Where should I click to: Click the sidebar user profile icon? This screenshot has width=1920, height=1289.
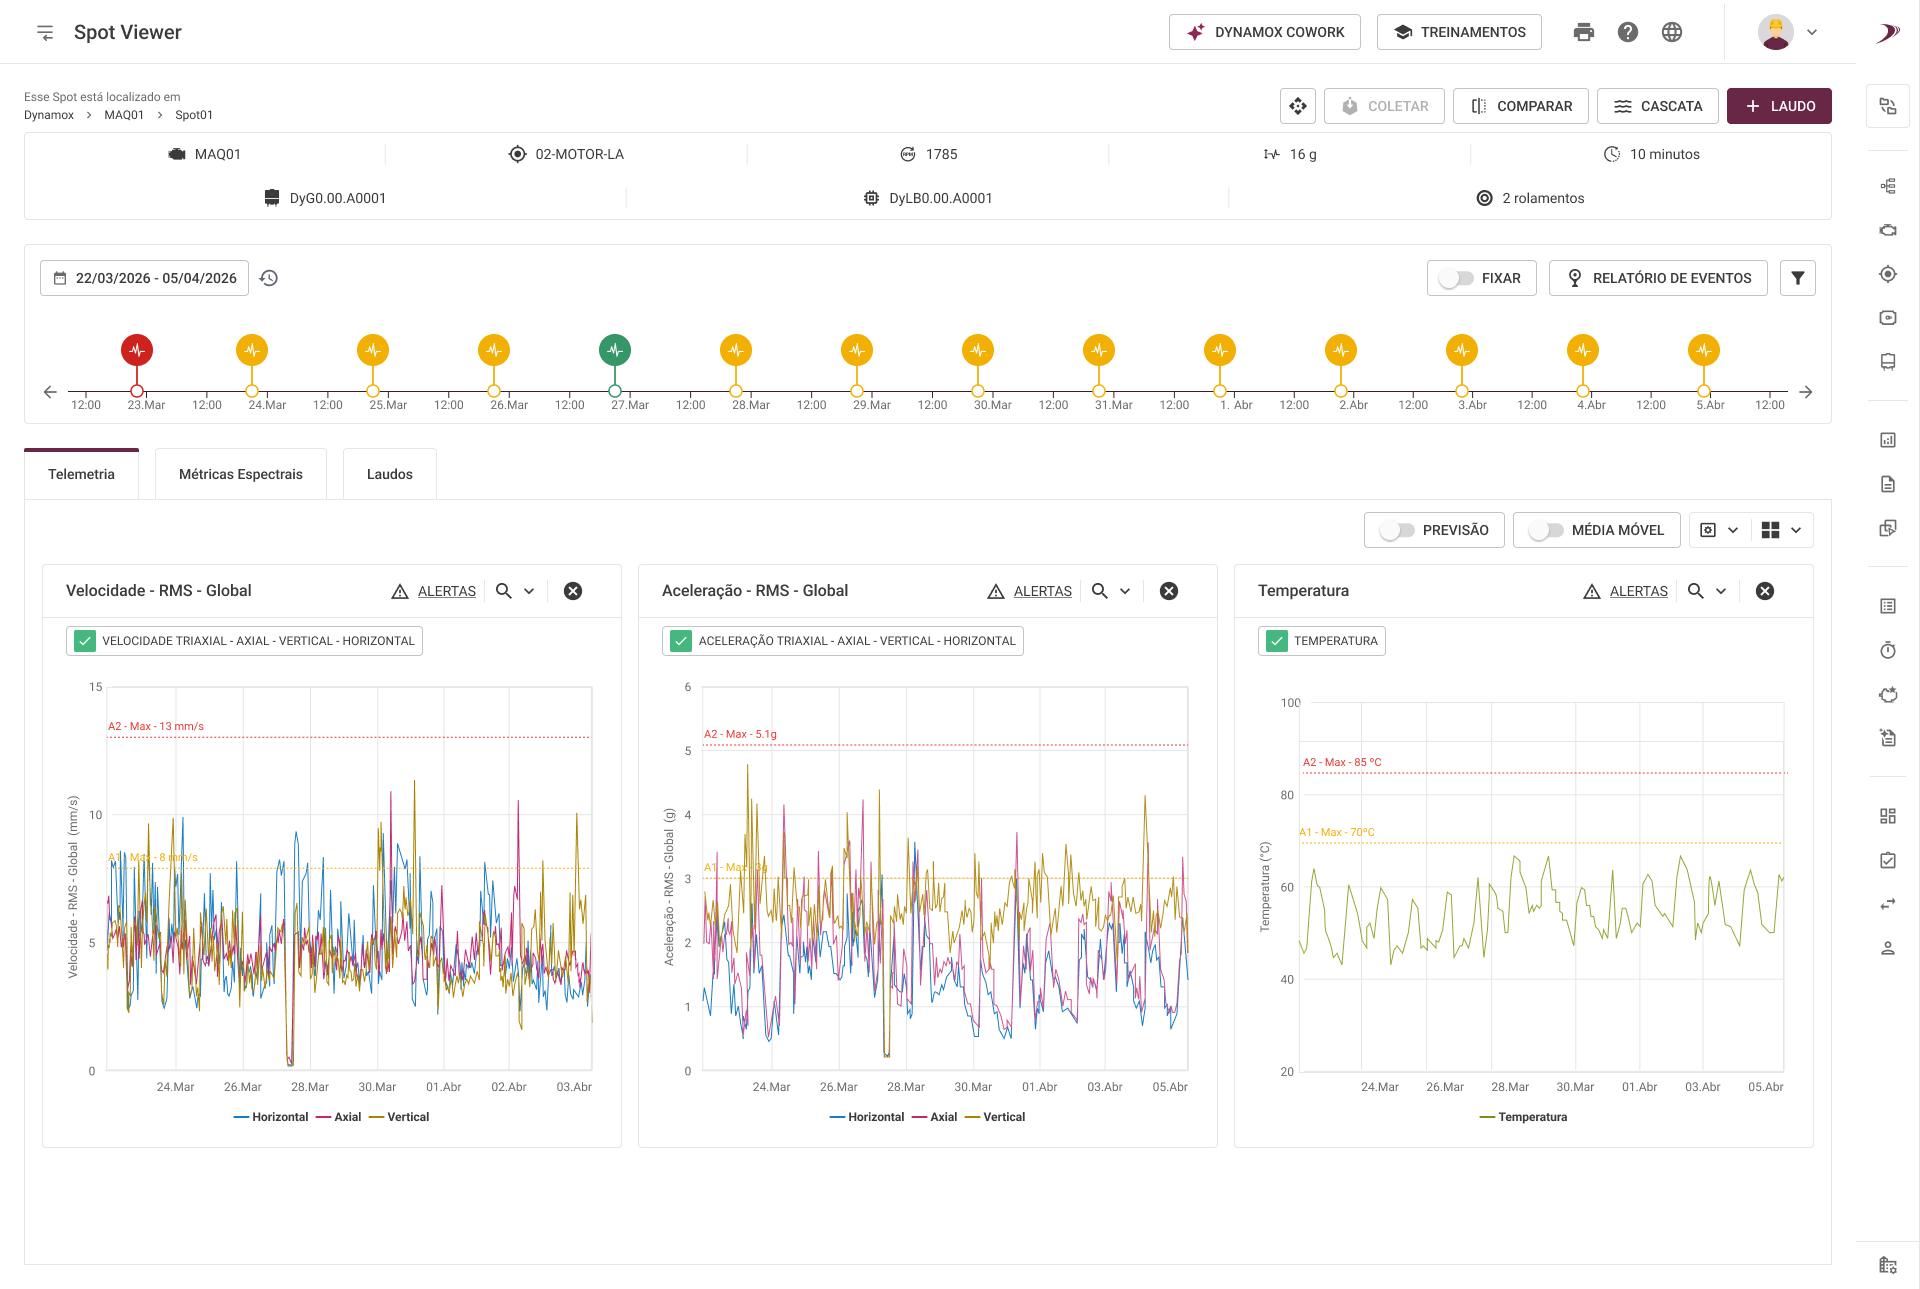[x=1888, y=948]
